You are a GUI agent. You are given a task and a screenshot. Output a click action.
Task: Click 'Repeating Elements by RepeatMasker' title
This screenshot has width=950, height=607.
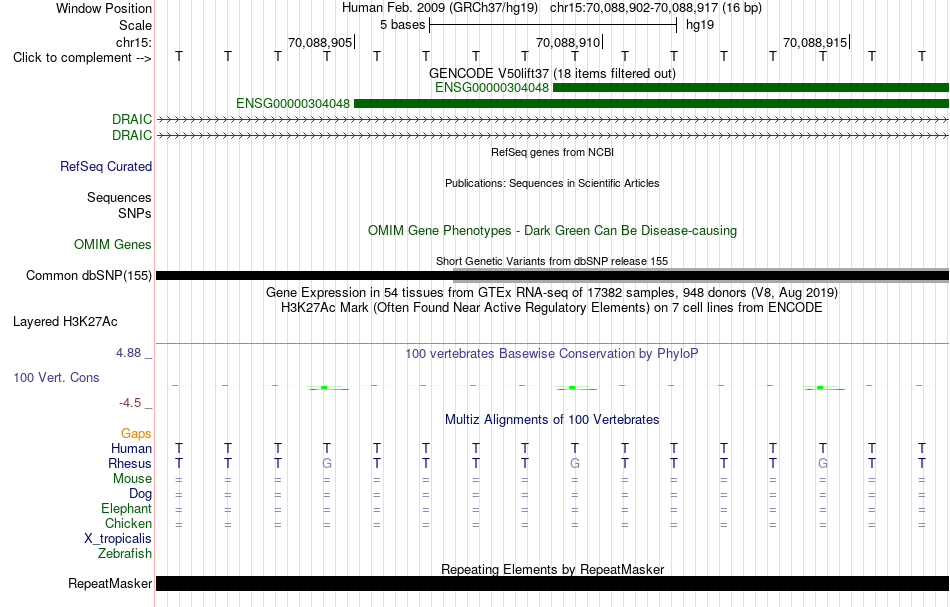pos(552,569)
